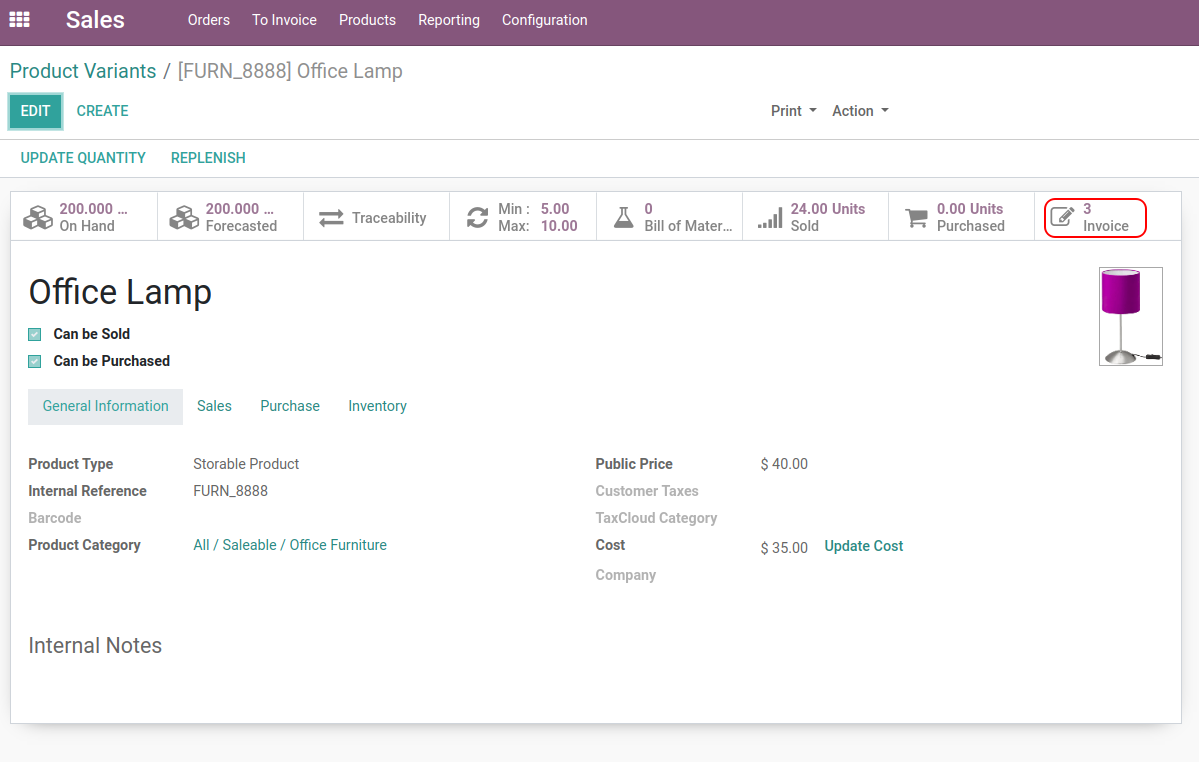Click the Purchased shopping cart icon

916,217
